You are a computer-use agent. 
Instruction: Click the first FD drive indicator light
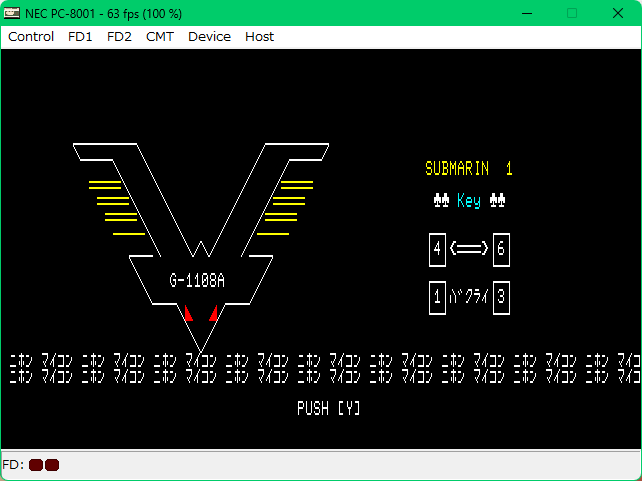[x=36, y=465]
